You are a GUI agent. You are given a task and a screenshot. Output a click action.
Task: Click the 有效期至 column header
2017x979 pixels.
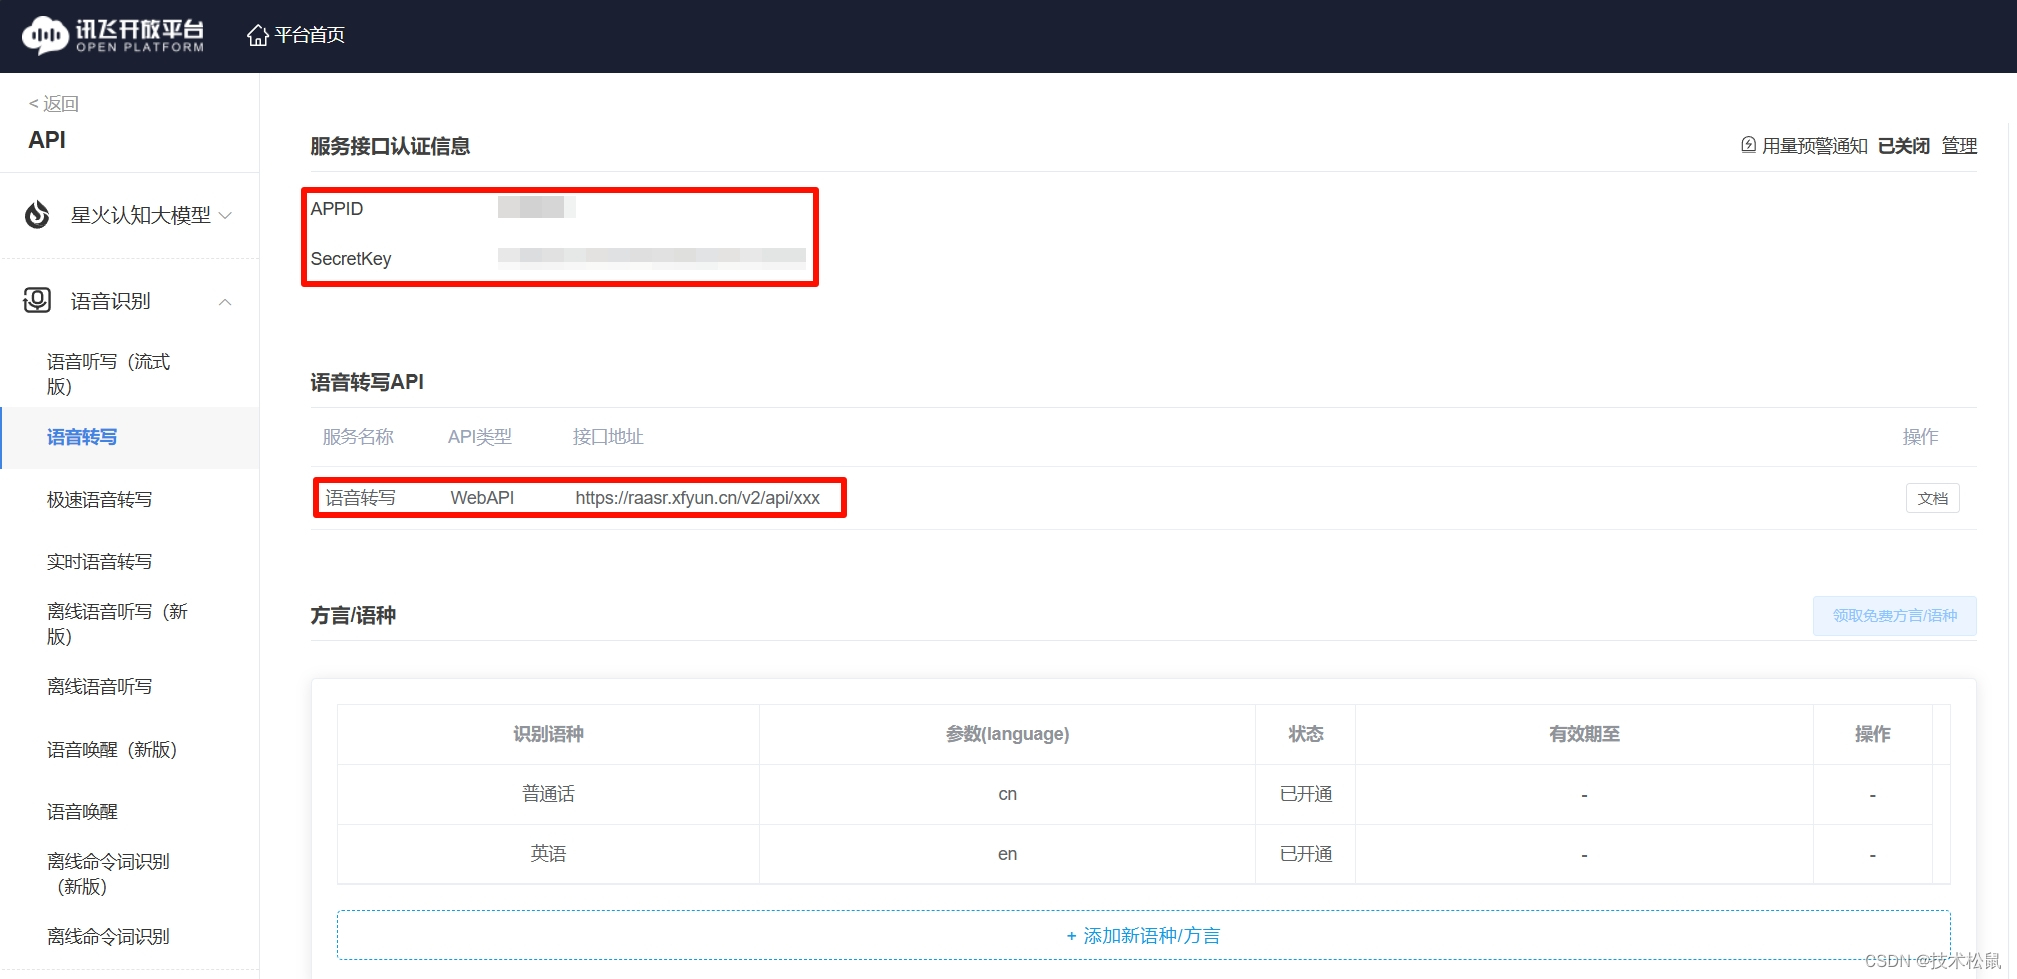coord(1584,734)
